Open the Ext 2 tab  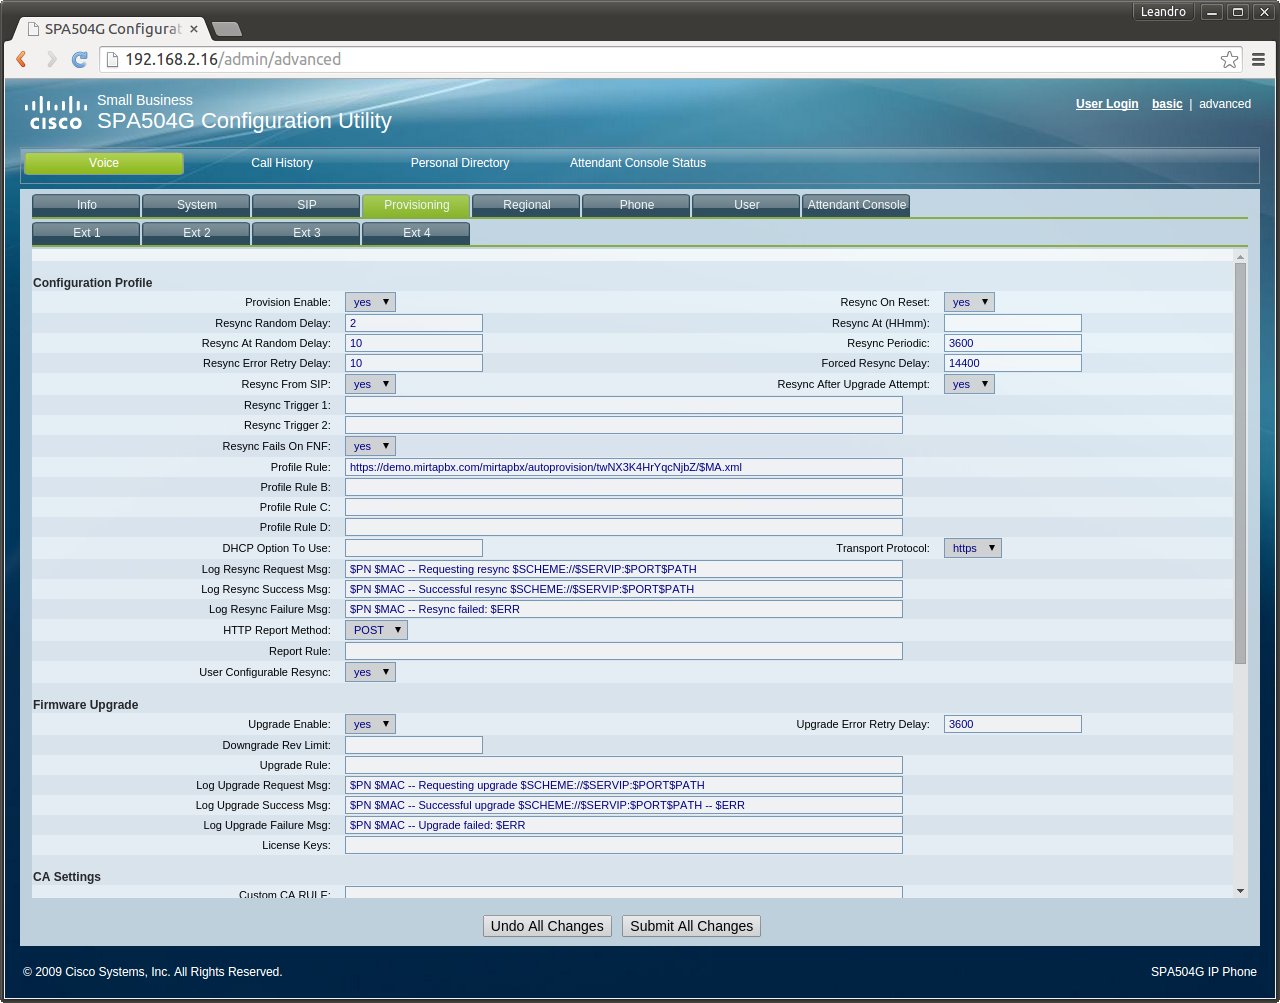[196, 233]
